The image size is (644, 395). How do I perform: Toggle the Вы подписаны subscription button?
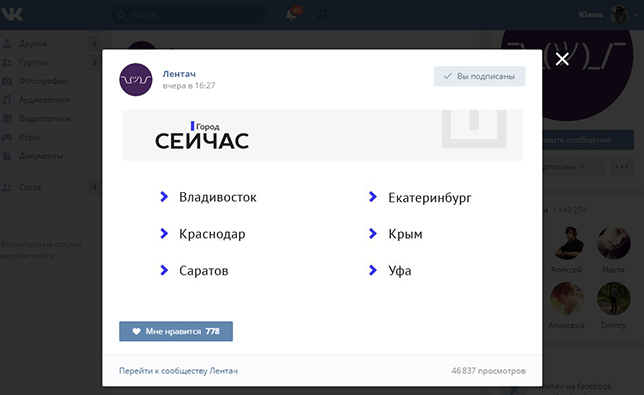479,76
